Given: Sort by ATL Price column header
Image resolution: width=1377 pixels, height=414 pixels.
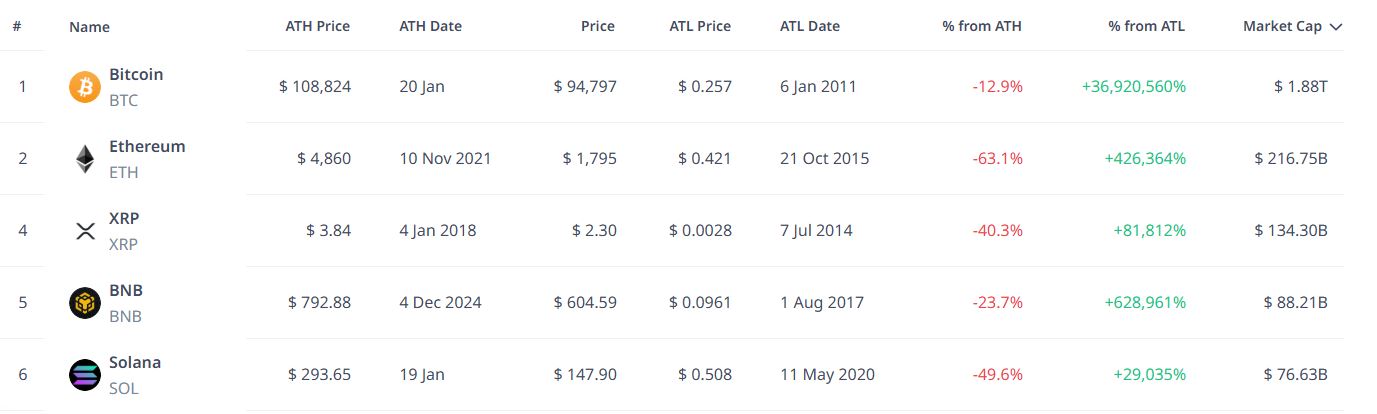Looking at the screenshot, I should click(x=700, y=27).
